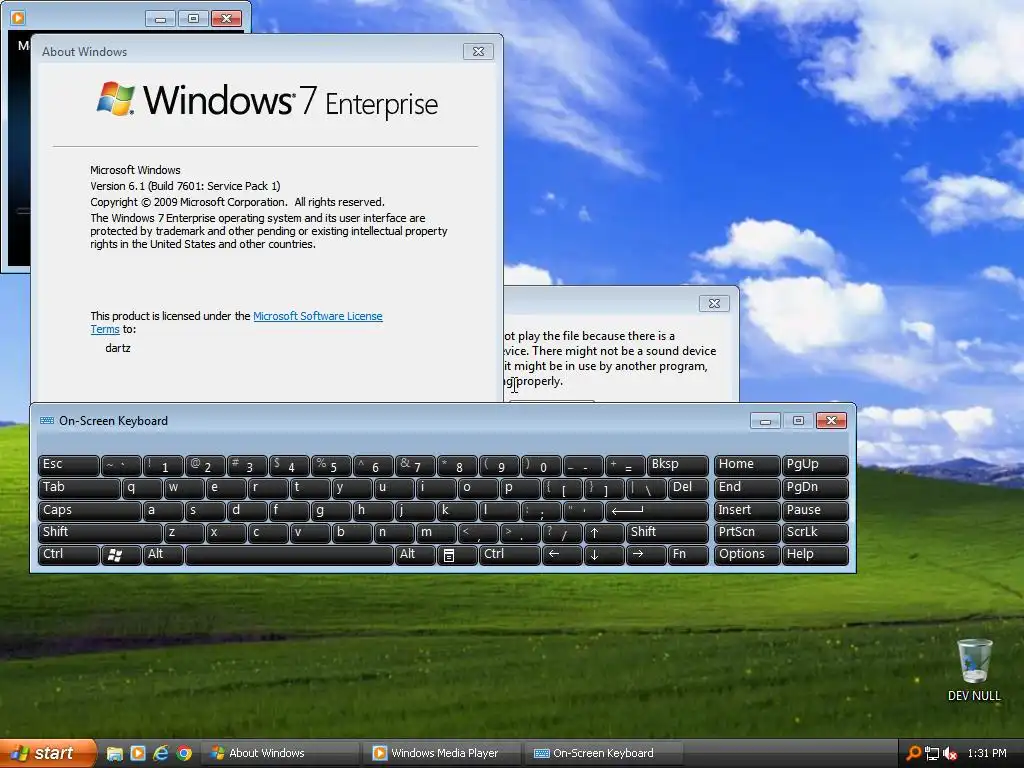Switch to Windows Media Player taskbar item
1024x768 pixels.
click(444, 753)
